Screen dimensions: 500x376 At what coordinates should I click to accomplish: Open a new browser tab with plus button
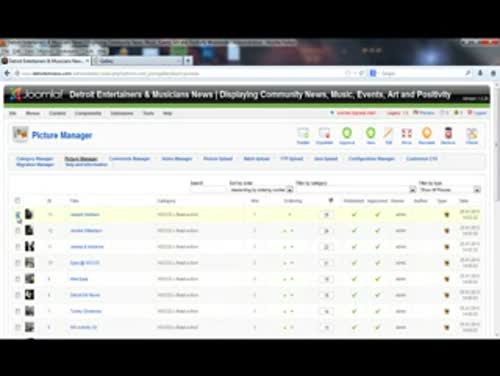coord(188,61)
